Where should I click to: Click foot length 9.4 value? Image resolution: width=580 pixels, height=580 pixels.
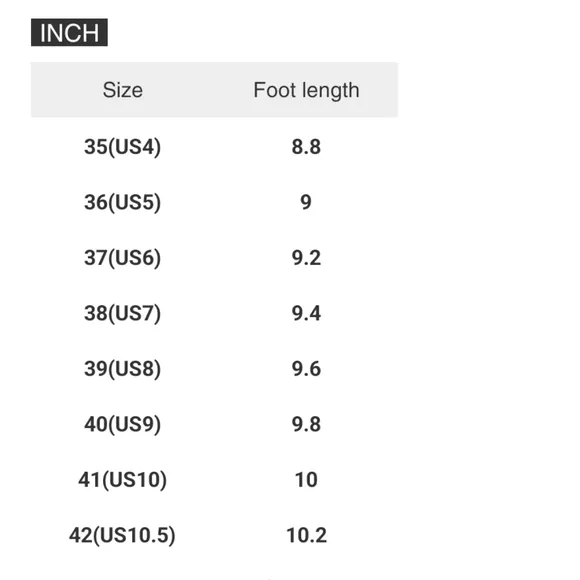[306, 313]
